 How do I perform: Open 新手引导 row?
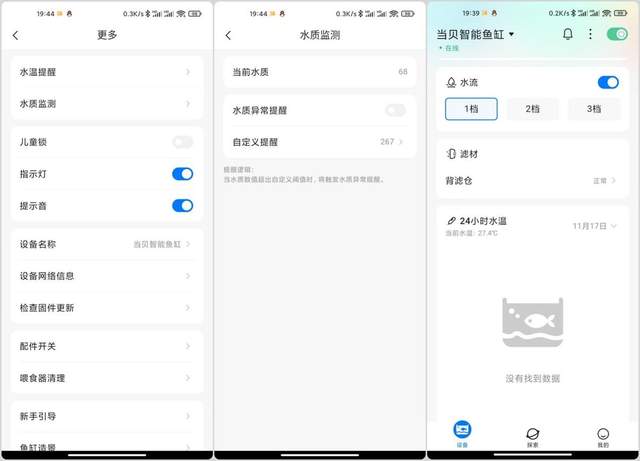pyautogui.click(x=107, y=416)
